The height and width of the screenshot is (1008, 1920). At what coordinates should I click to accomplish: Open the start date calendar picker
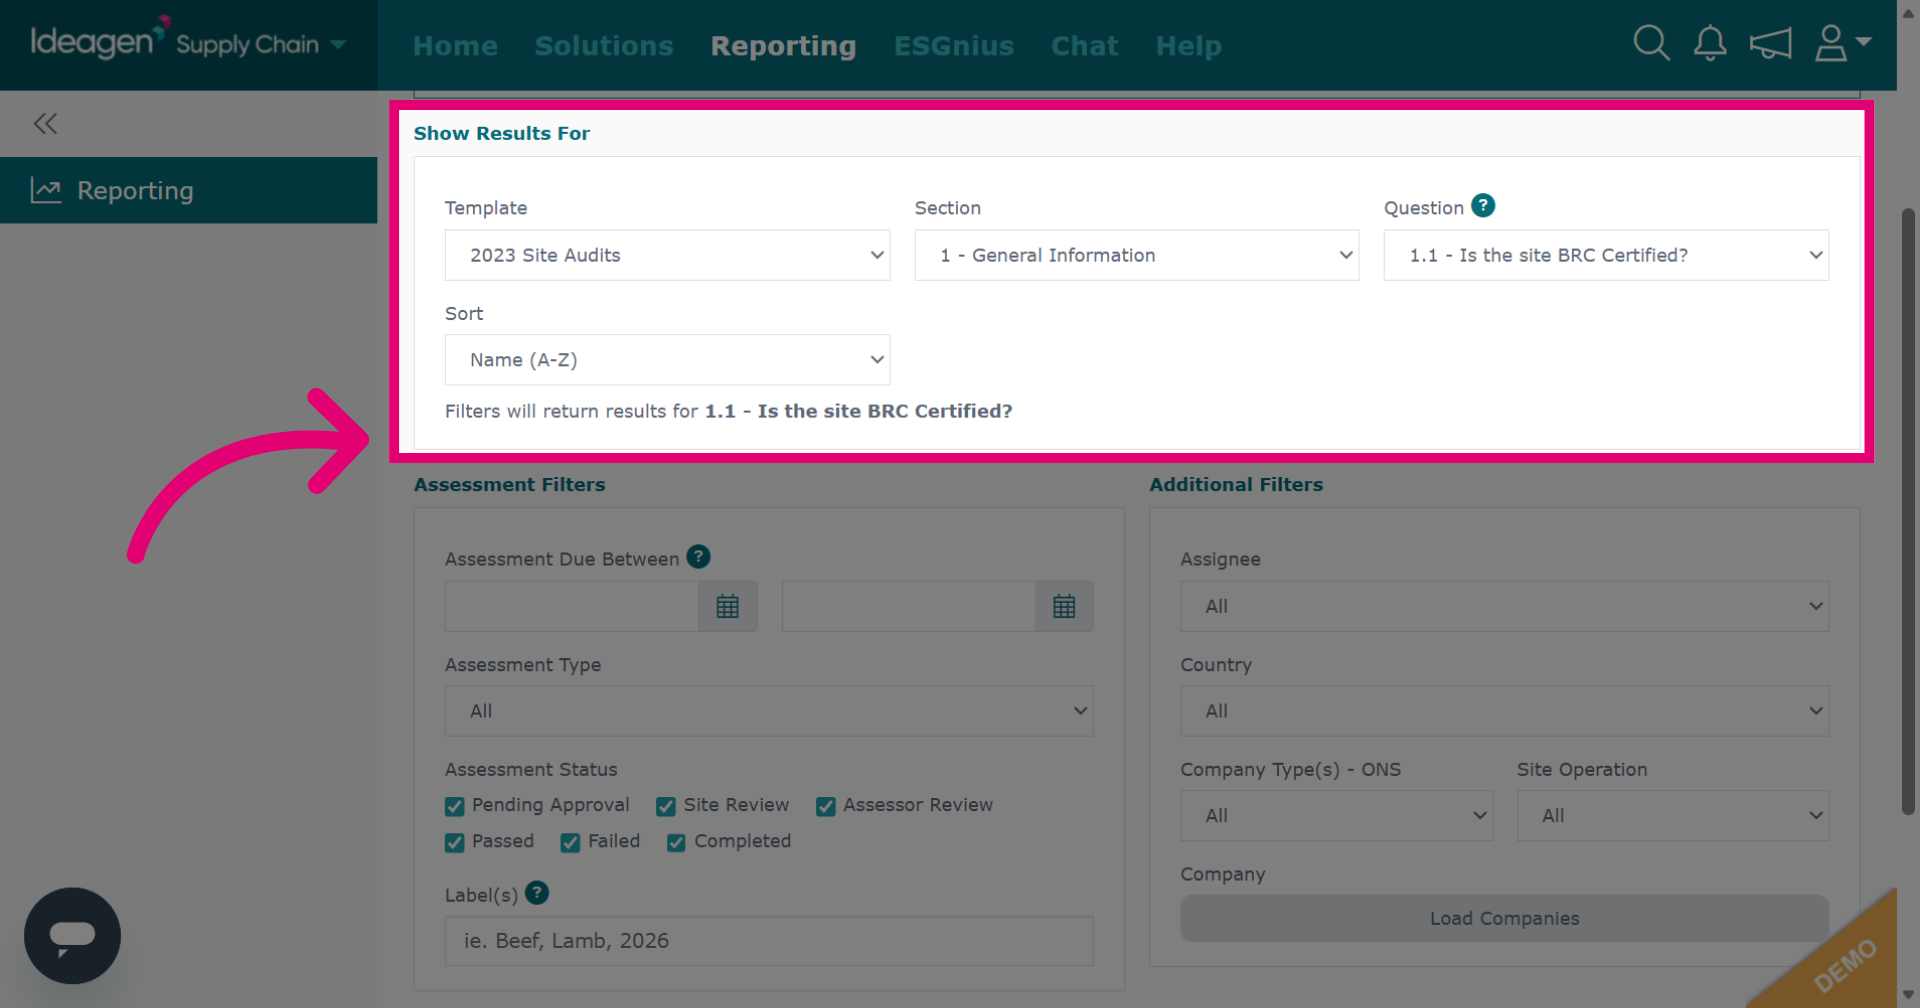[728, 606]
